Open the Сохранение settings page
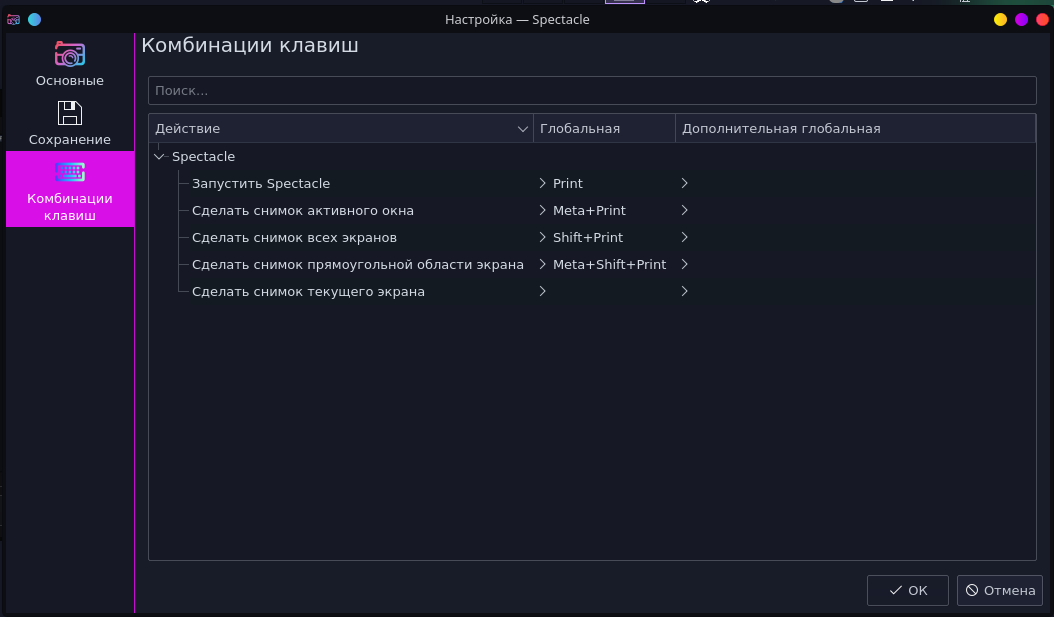Screen dimensions: 1054x617 click(x=70, y=123)
